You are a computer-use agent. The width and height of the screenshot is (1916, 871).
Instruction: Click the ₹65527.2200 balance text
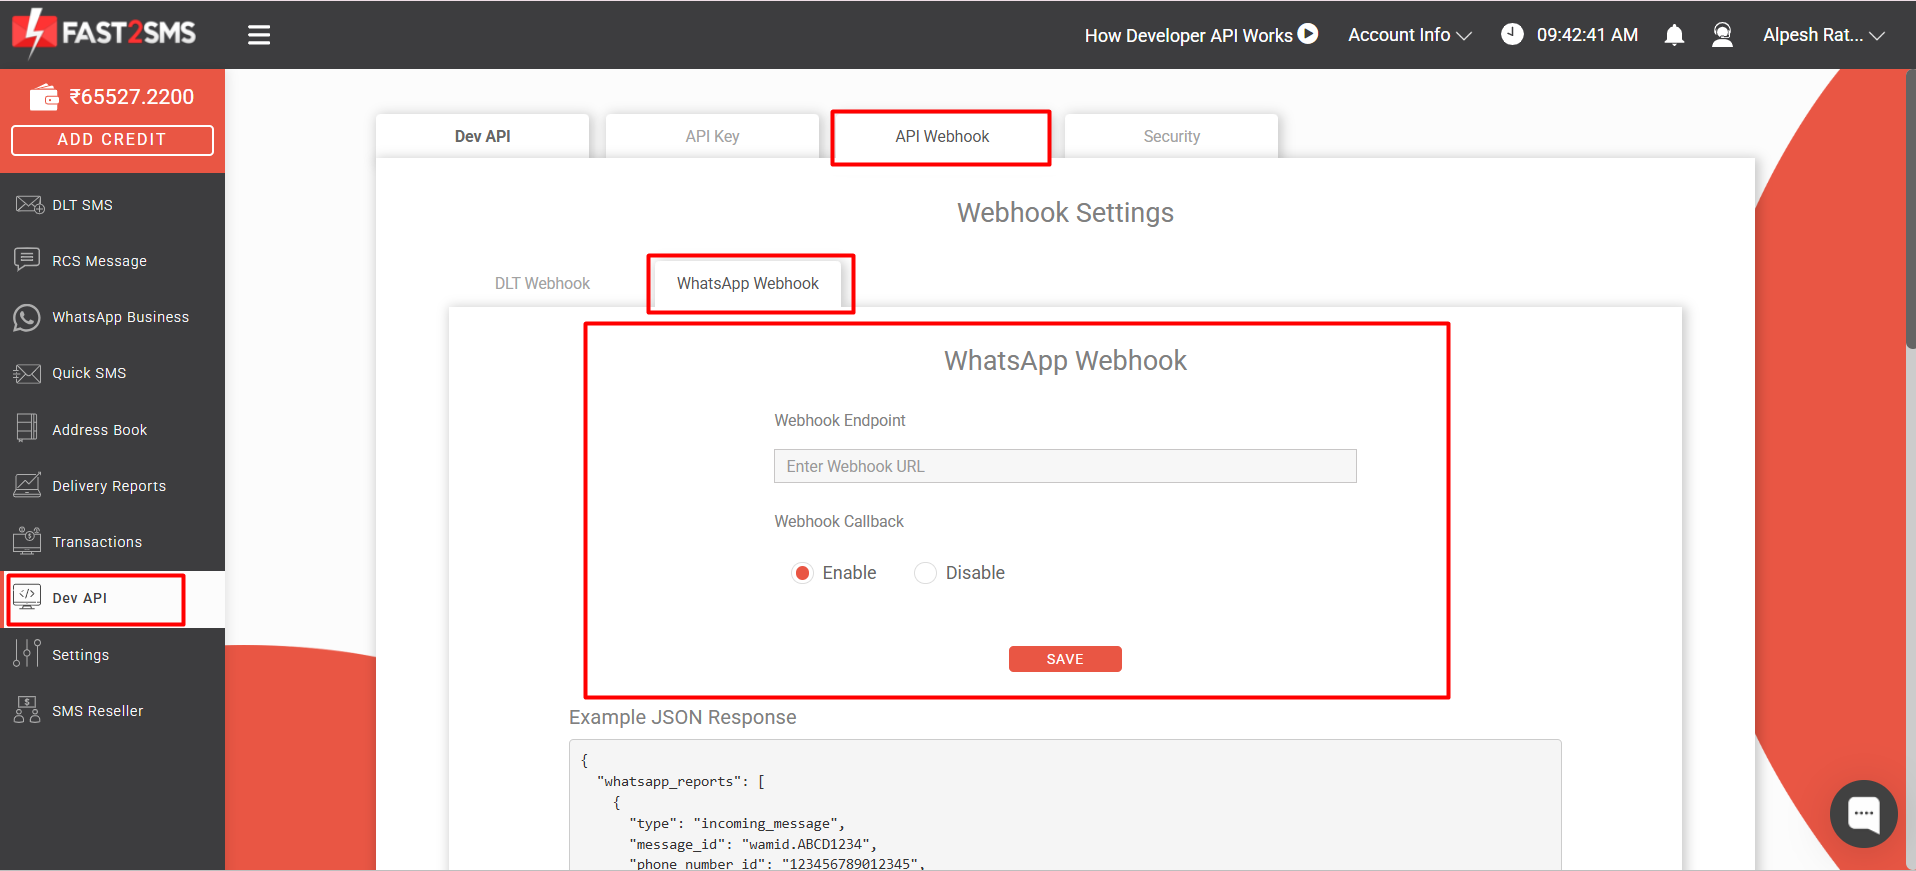pyautogui.click(x=132, y=97)
